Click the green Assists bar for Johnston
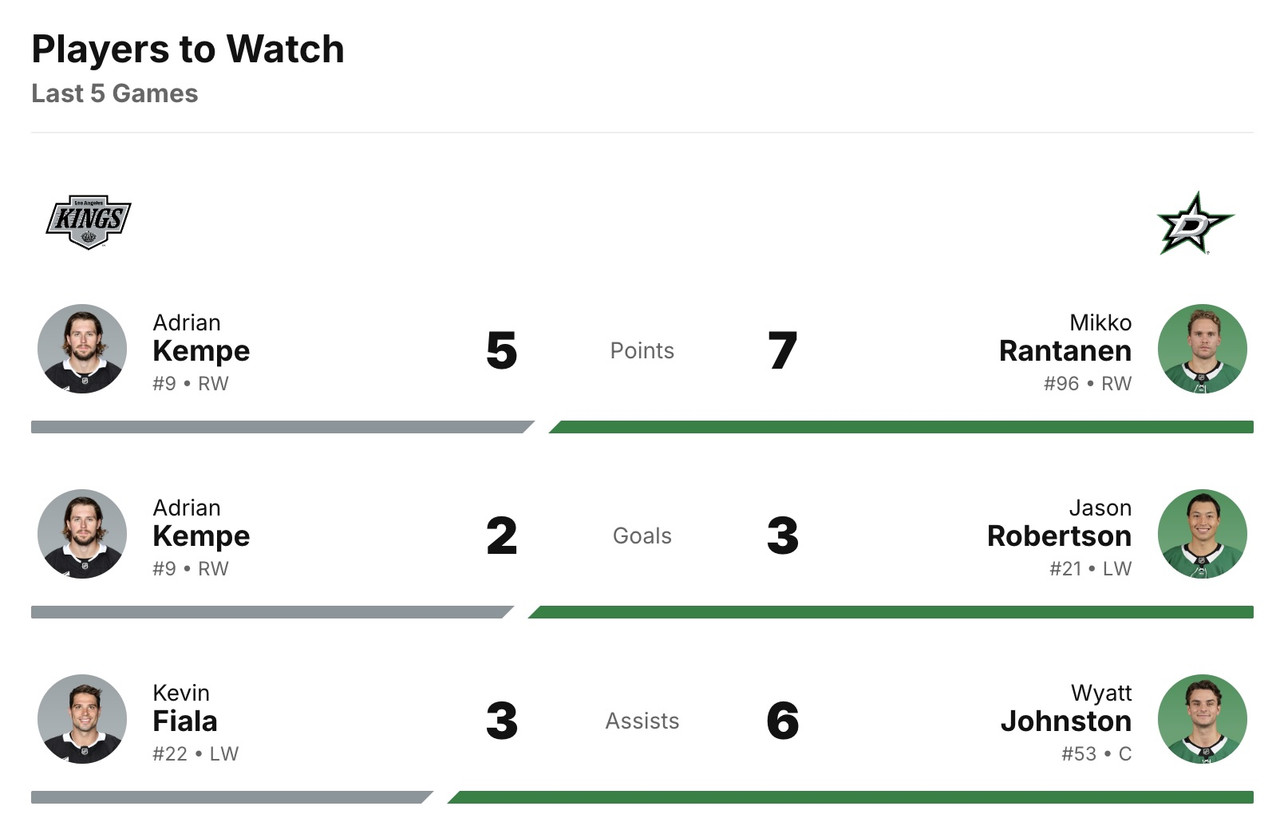This screenshot has height=830, width=1280. coord(850,797)
